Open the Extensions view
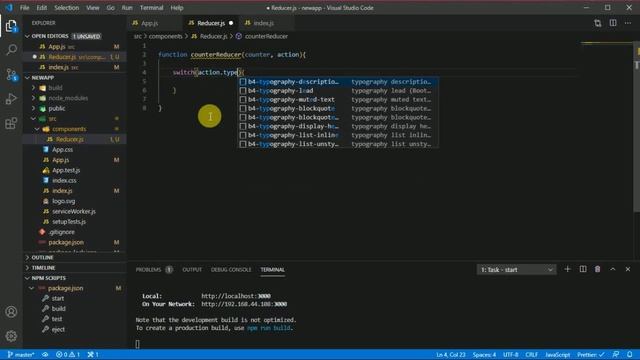Image resolution: width=640 pixels, height=360 pixels. point(11,123)
